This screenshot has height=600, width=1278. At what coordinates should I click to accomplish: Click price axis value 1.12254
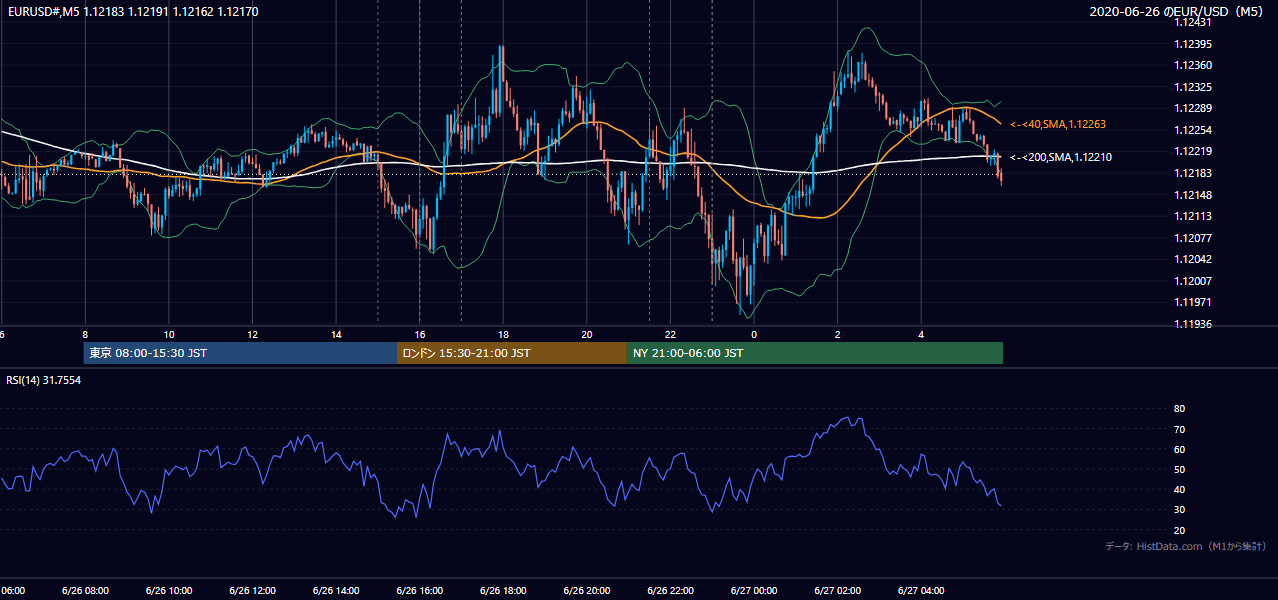pos(1194,130)
